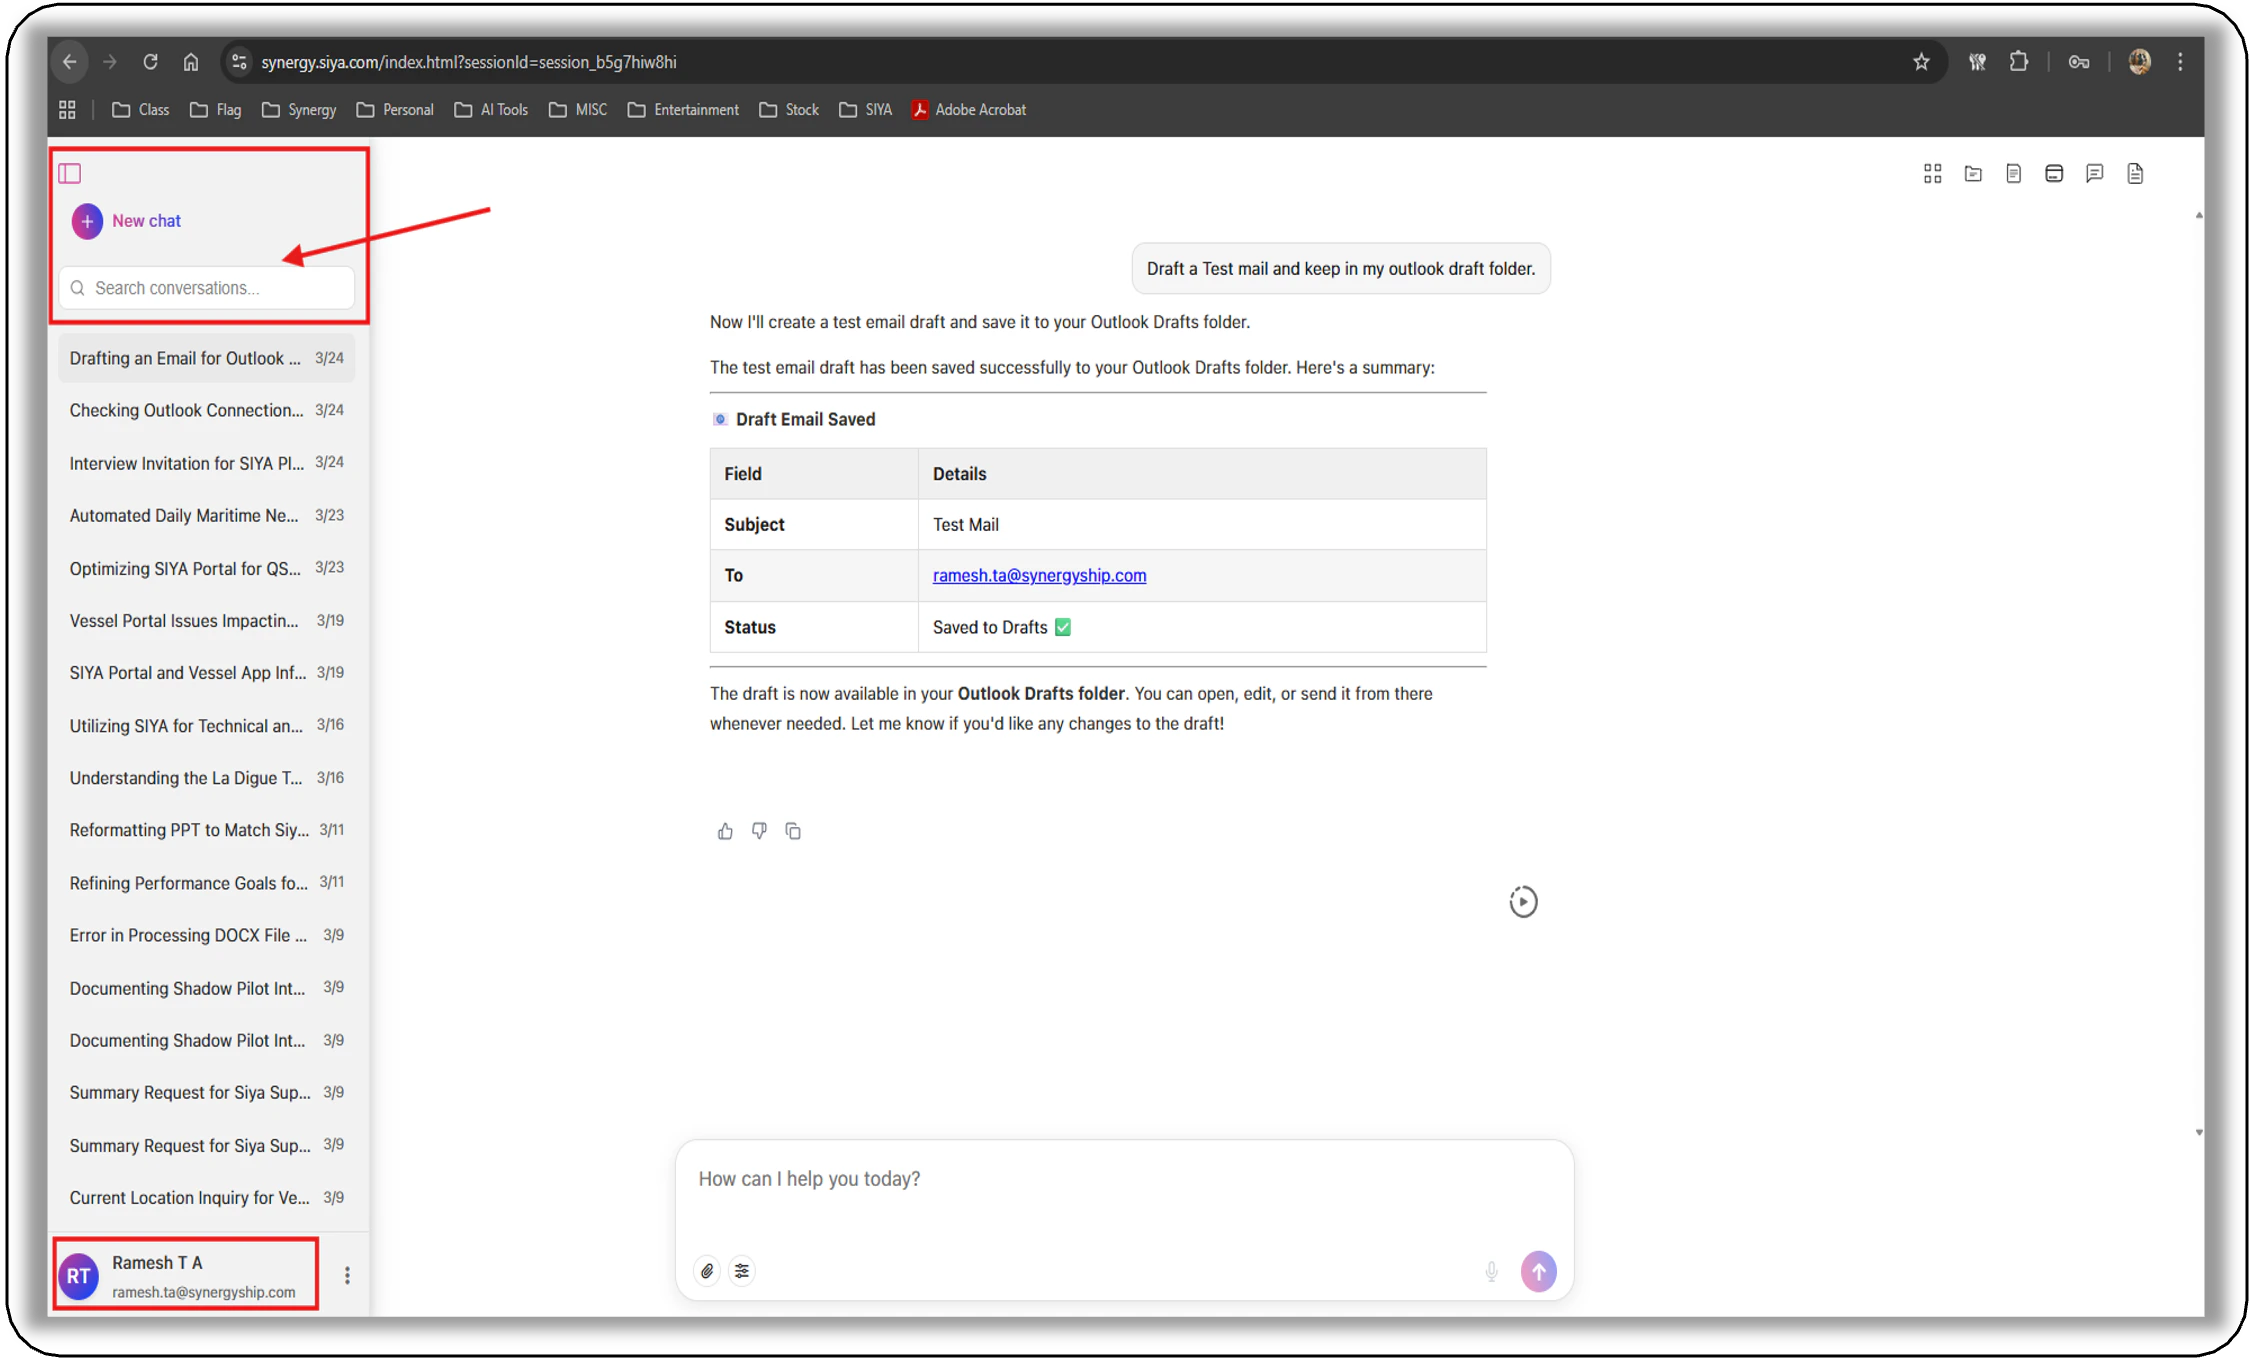This screenshot has height=1365, width=2255.
Task: Click the text-lines document icon in top-right toolbar
Action: coord(2013,174)
